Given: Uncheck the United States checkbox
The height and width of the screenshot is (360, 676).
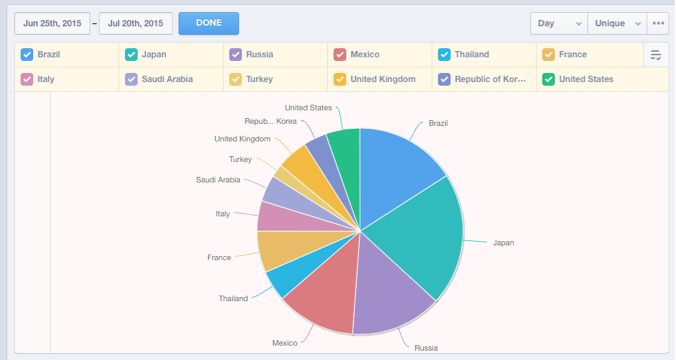Looking at the screenshot, I should 548,79.
